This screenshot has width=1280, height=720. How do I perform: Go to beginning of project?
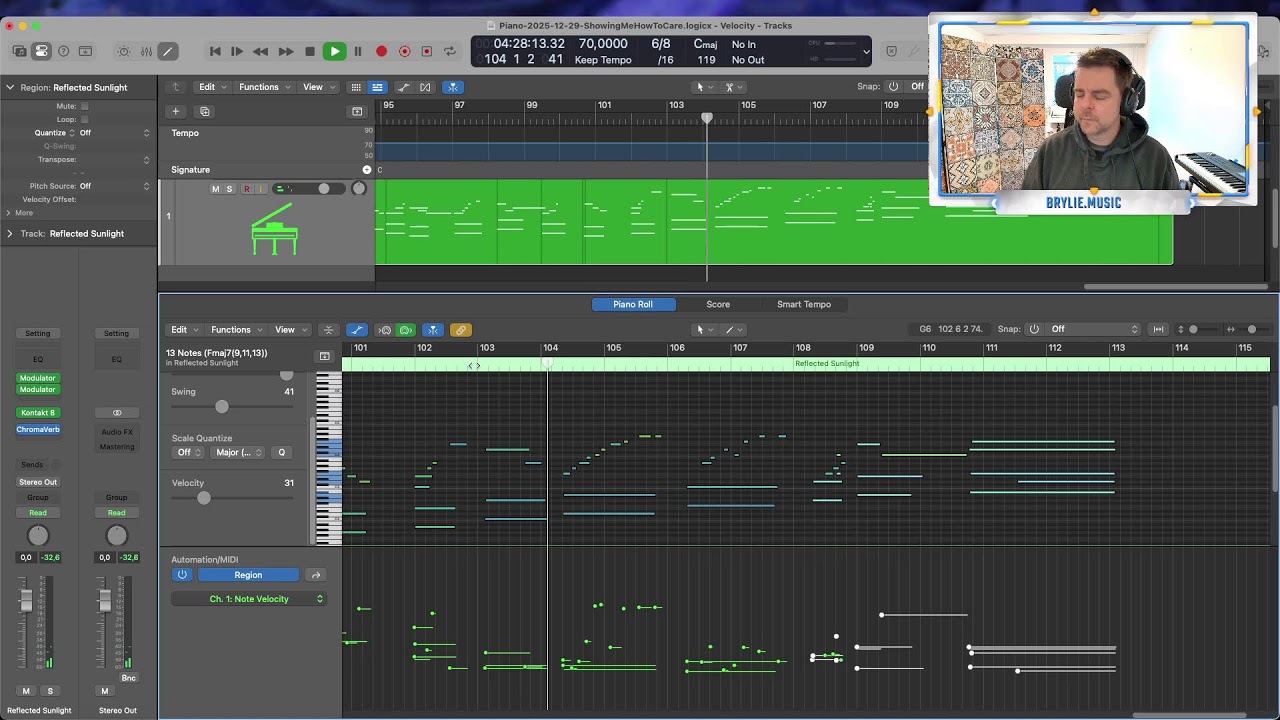(x=215, y=51)
